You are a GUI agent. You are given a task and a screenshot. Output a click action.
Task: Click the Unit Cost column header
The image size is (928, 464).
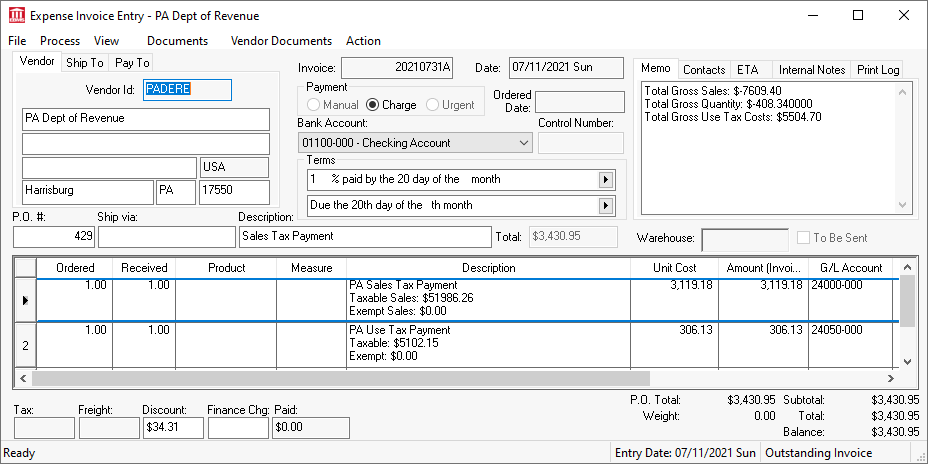[674, 268]
